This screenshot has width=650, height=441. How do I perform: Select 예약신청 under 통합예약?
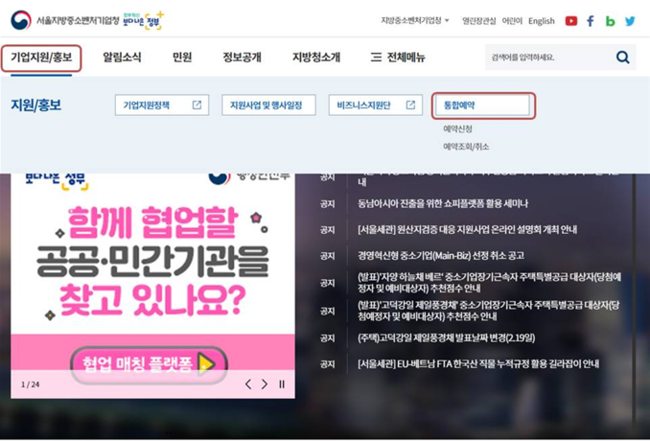458,129
